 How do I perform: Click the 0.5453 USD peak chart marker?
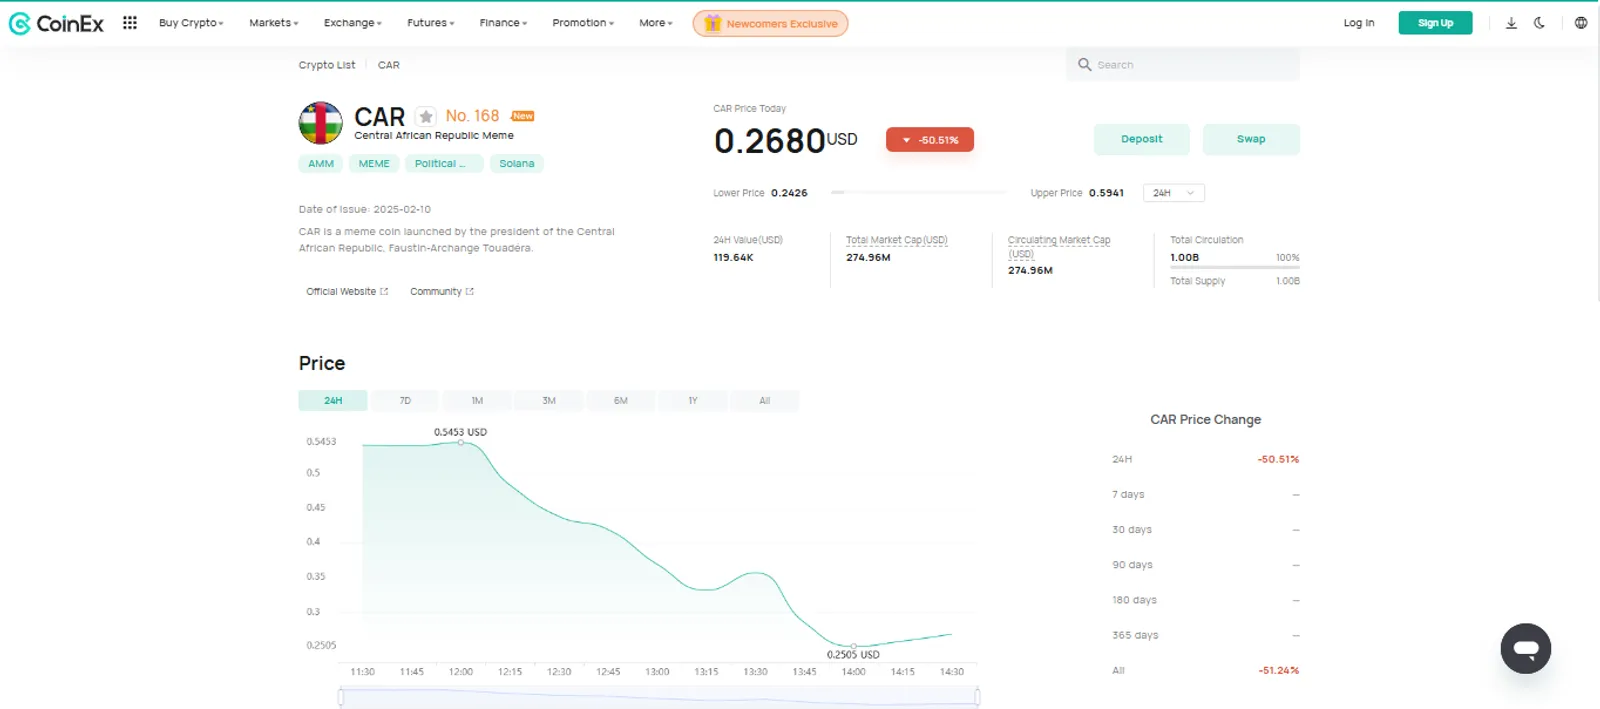[461, 442]
